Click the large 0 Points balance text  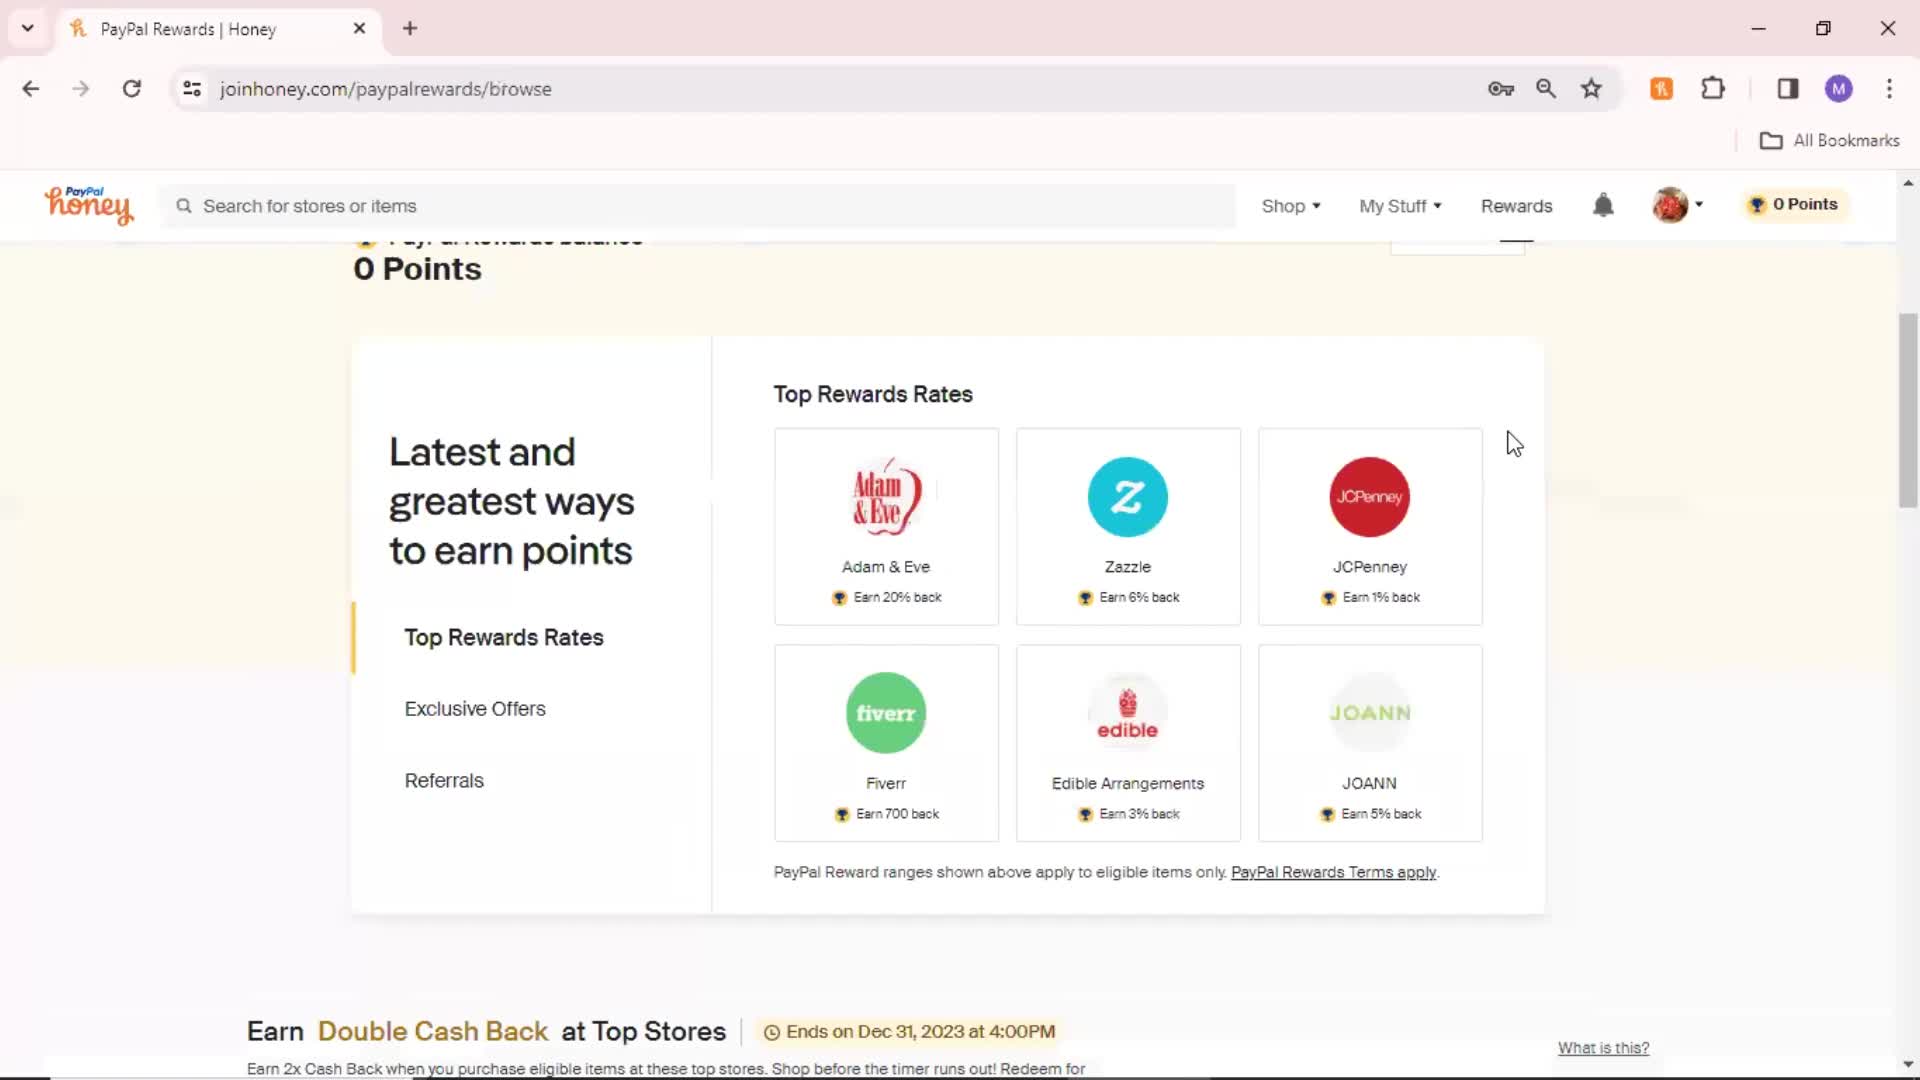click(417, 269)
